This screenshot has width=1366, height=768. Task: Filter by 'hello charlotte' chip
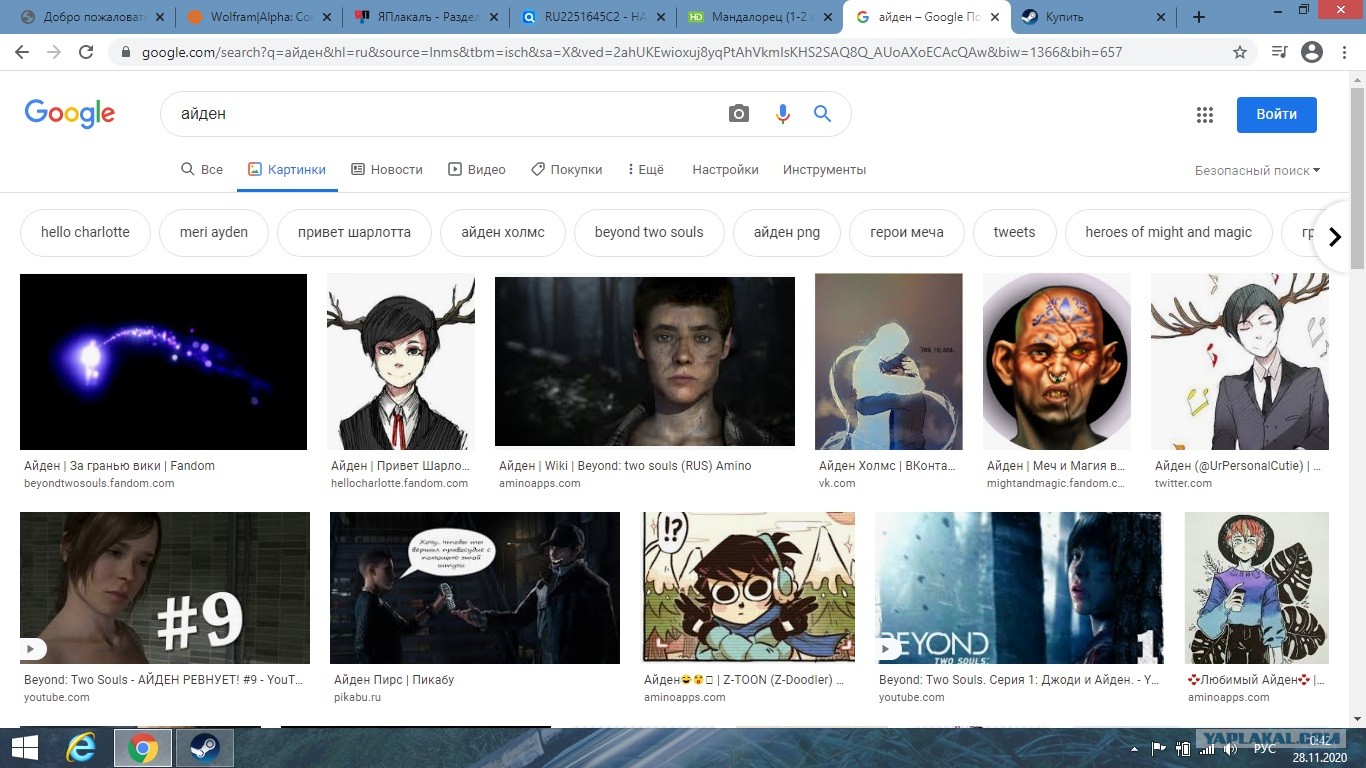tap(85, 232)
